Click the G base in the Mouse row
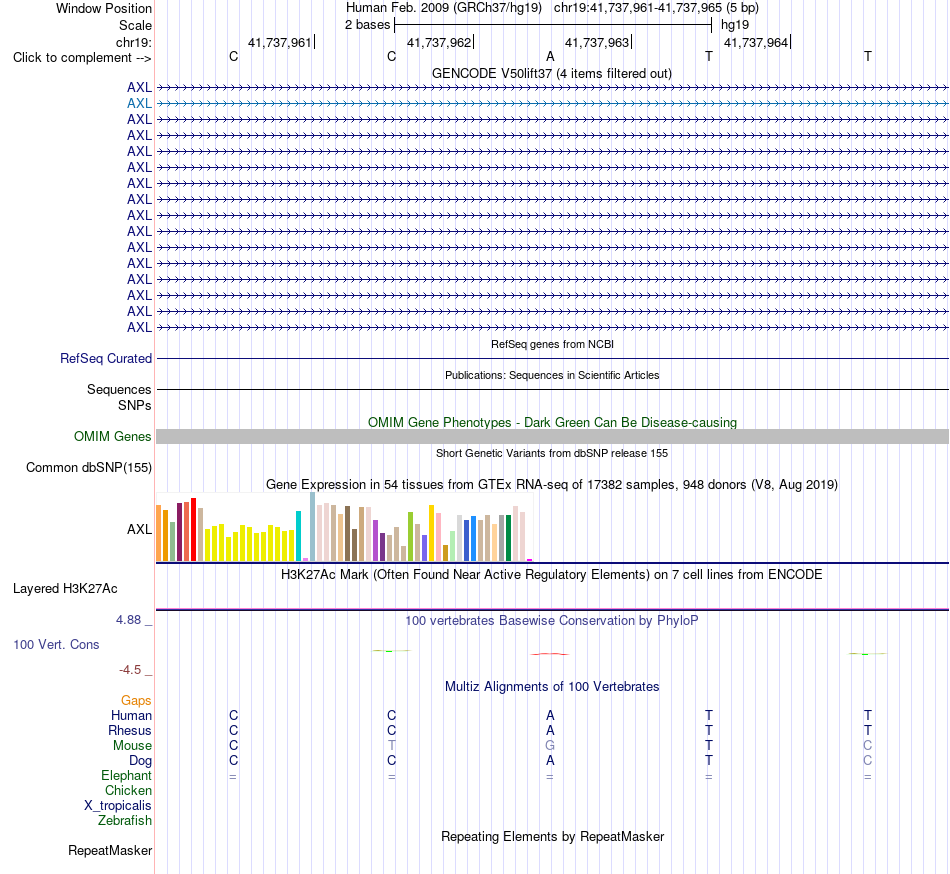 point(550,746)
